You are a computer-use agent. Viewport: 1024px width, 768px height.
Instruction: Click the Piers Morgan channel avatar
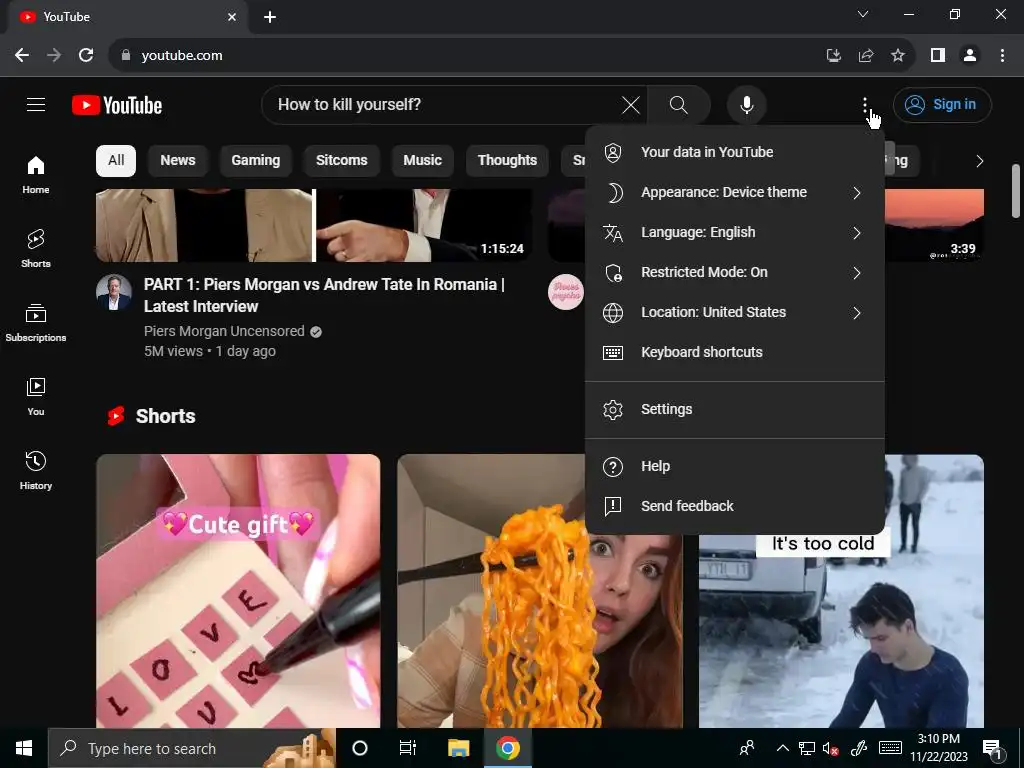pos(114,292)
